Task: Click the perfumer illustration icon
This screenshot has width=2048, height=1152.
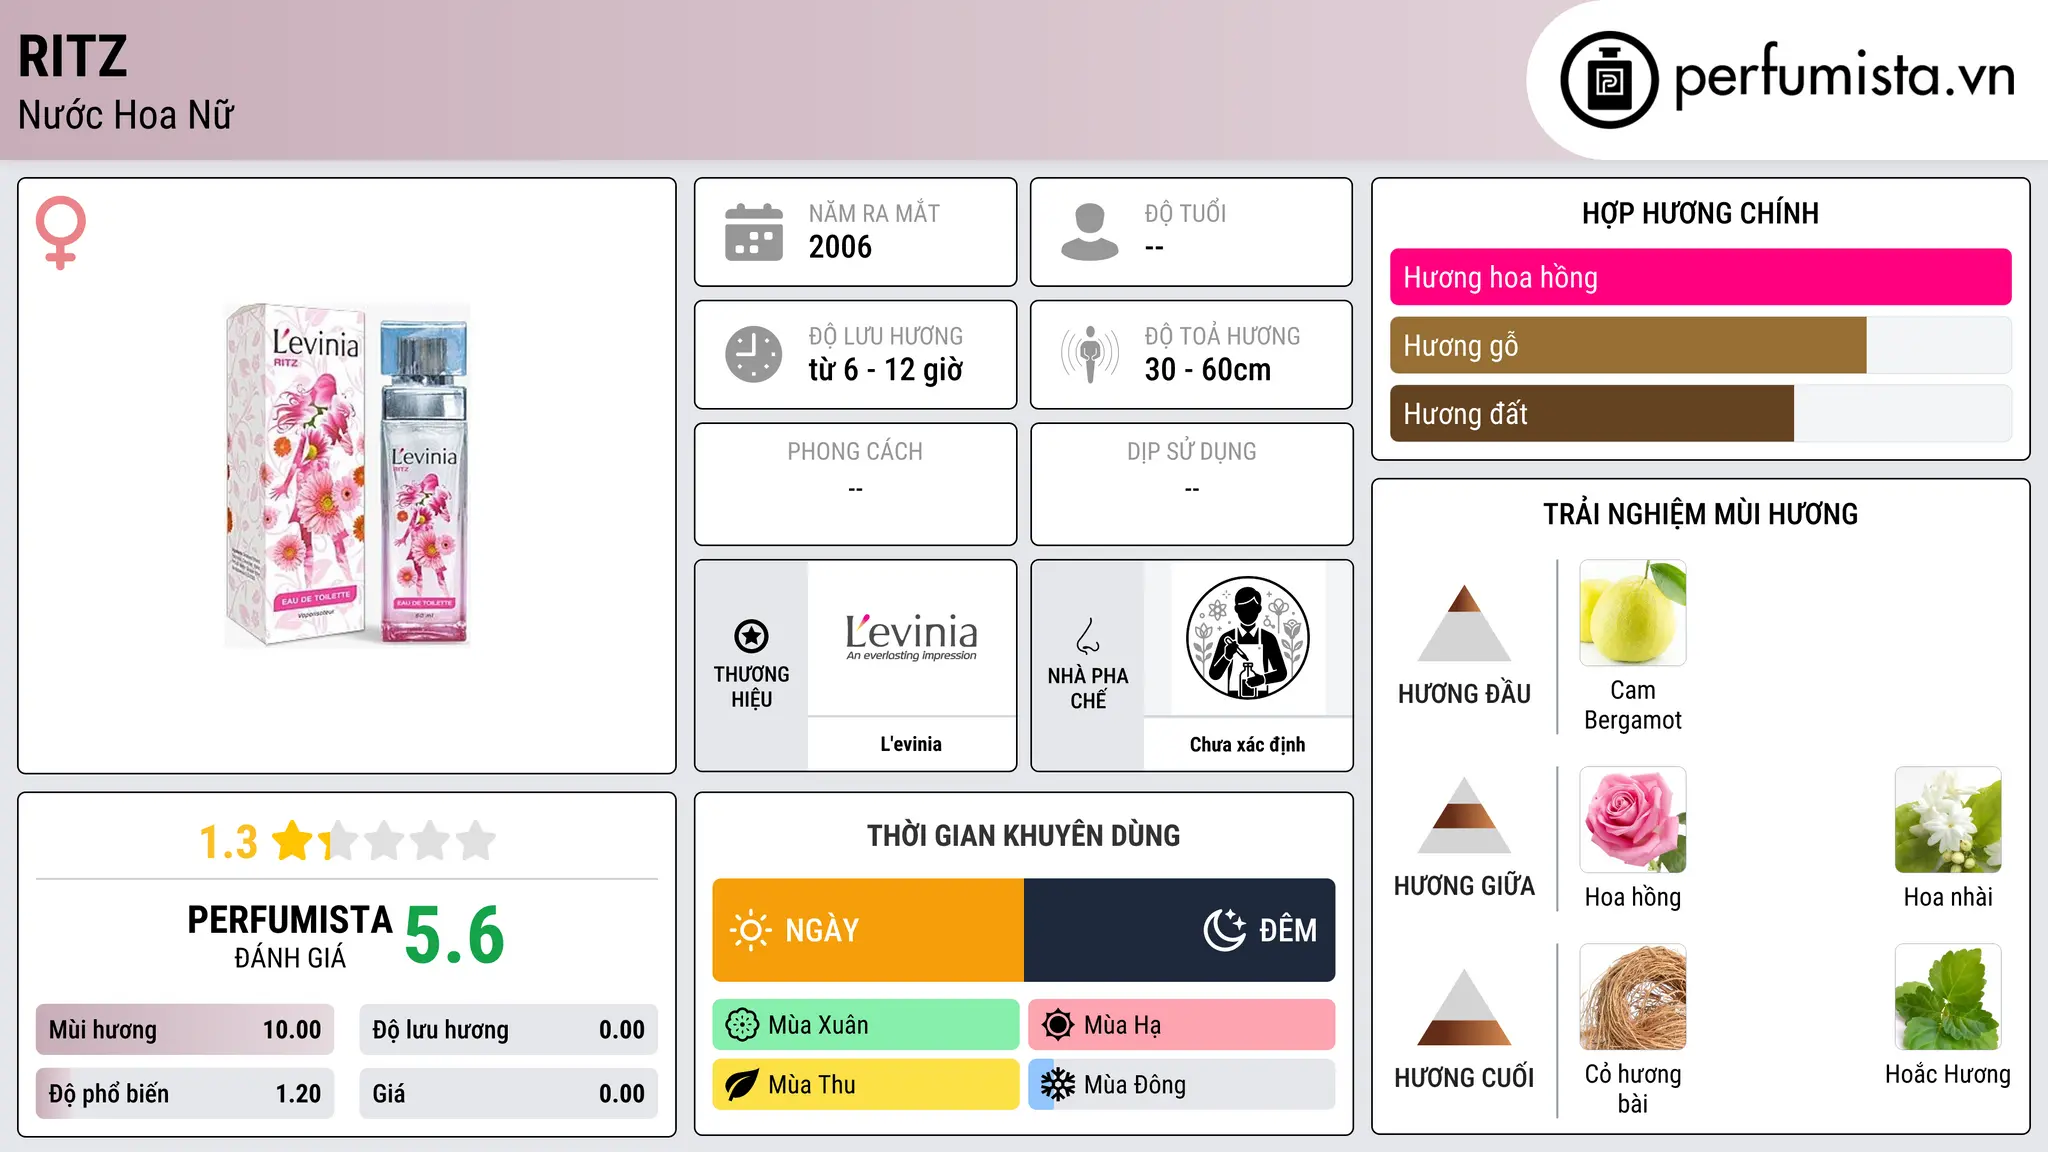Action: pyautogui.click(x=1247, y=638)
